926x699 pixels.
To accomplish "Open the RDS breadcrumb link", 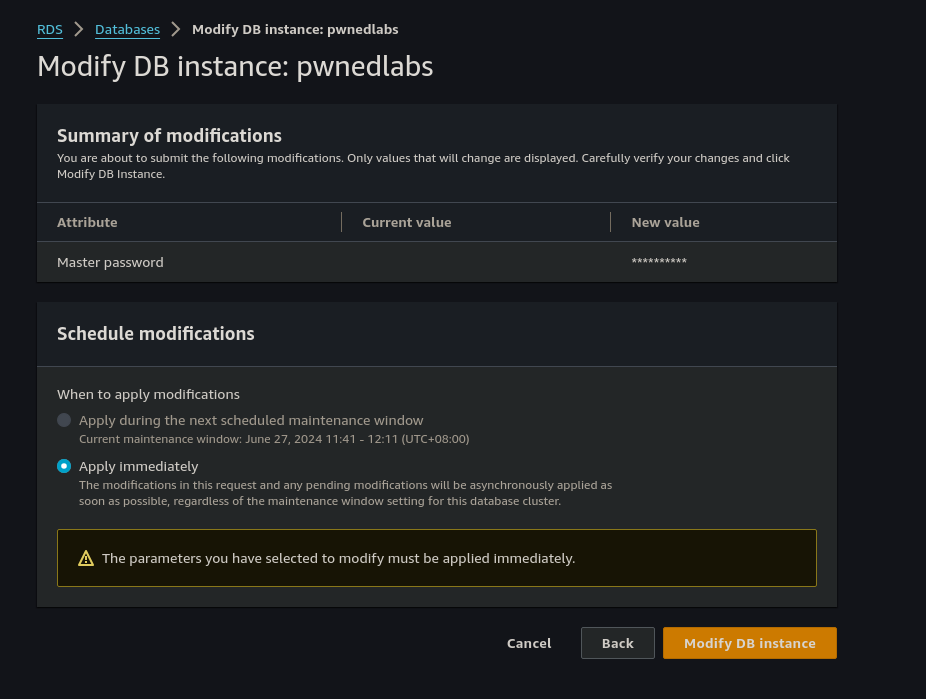I will pos(50,30).
